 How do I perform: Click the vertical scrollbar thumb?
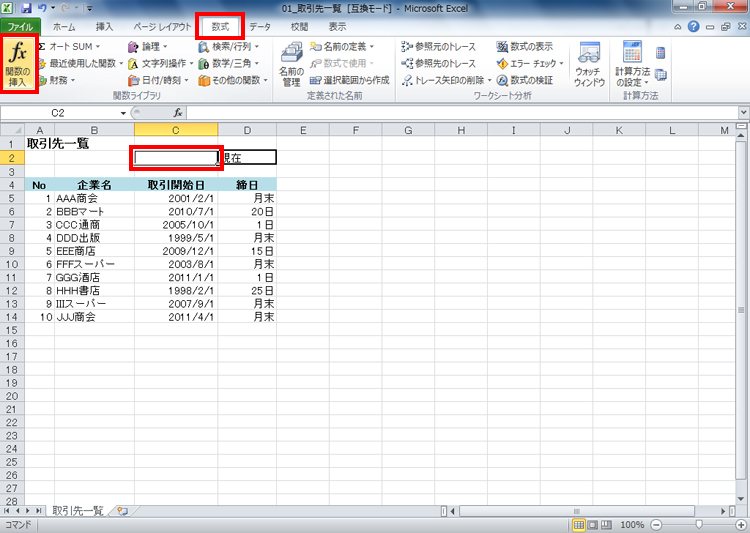point(741,310)
